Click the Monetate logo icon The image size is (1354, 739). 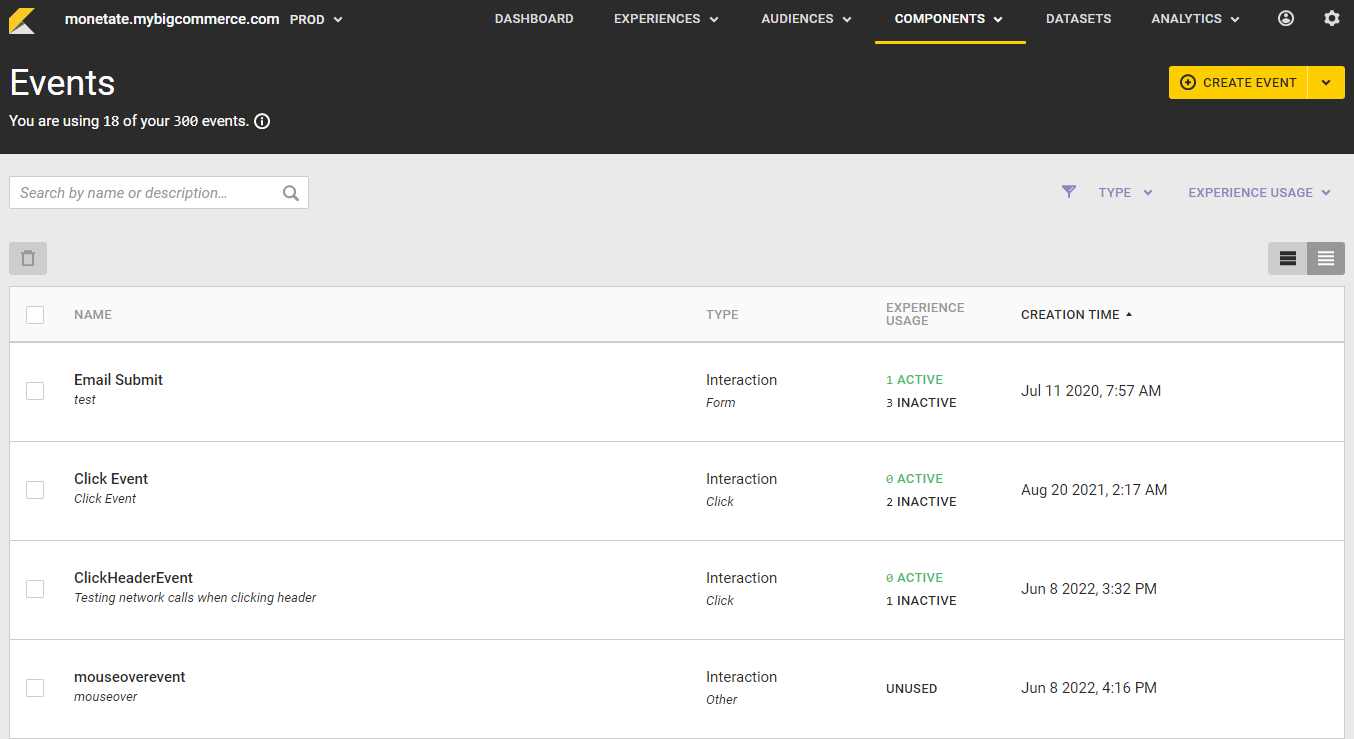tap(22, 20)
